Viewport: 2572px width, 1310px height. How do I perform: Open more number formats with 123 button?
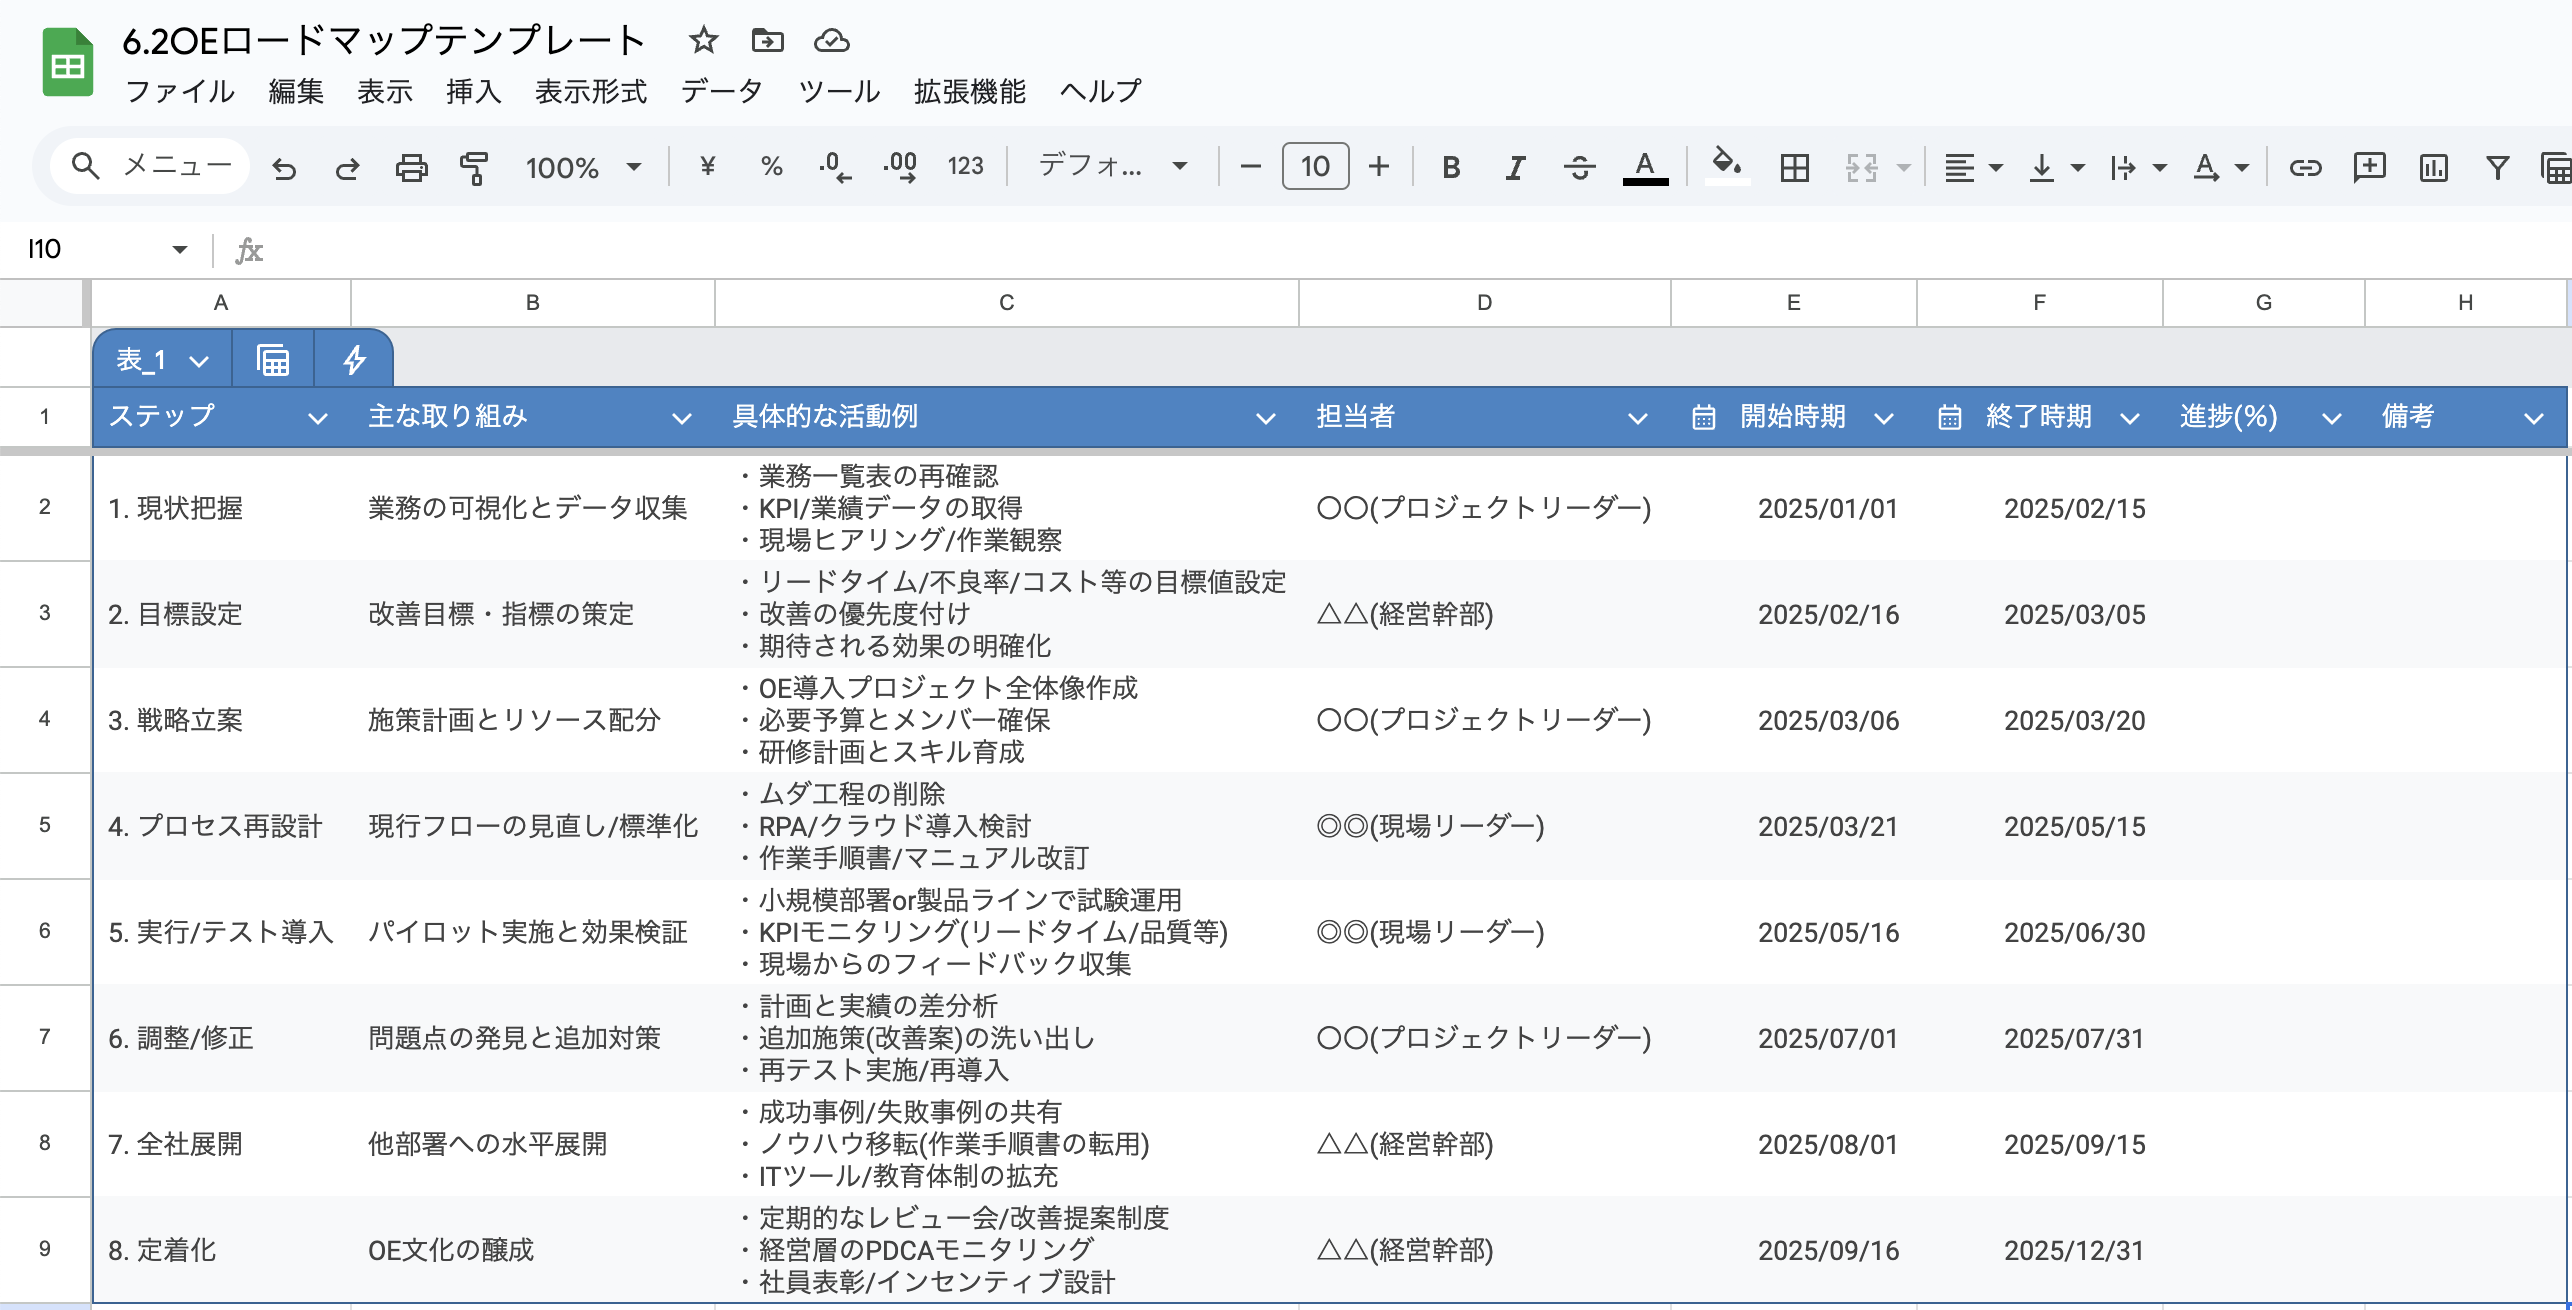coord(965,166)
